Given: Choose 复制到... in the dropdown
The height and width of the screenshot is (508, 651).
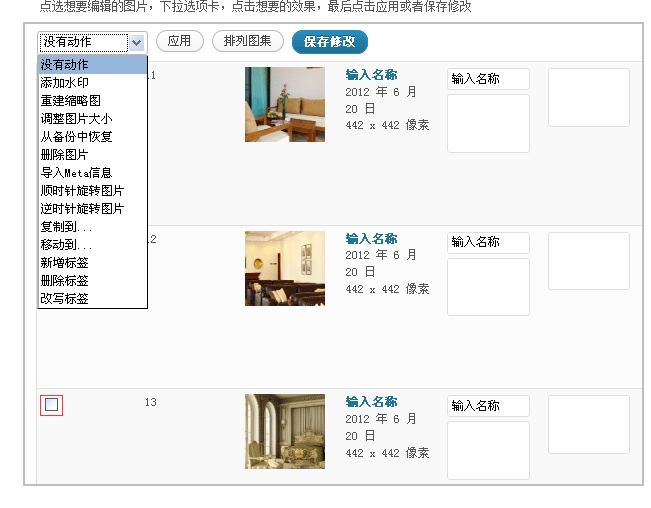Looking at the screenshot, I should click(x=67, y=227).
